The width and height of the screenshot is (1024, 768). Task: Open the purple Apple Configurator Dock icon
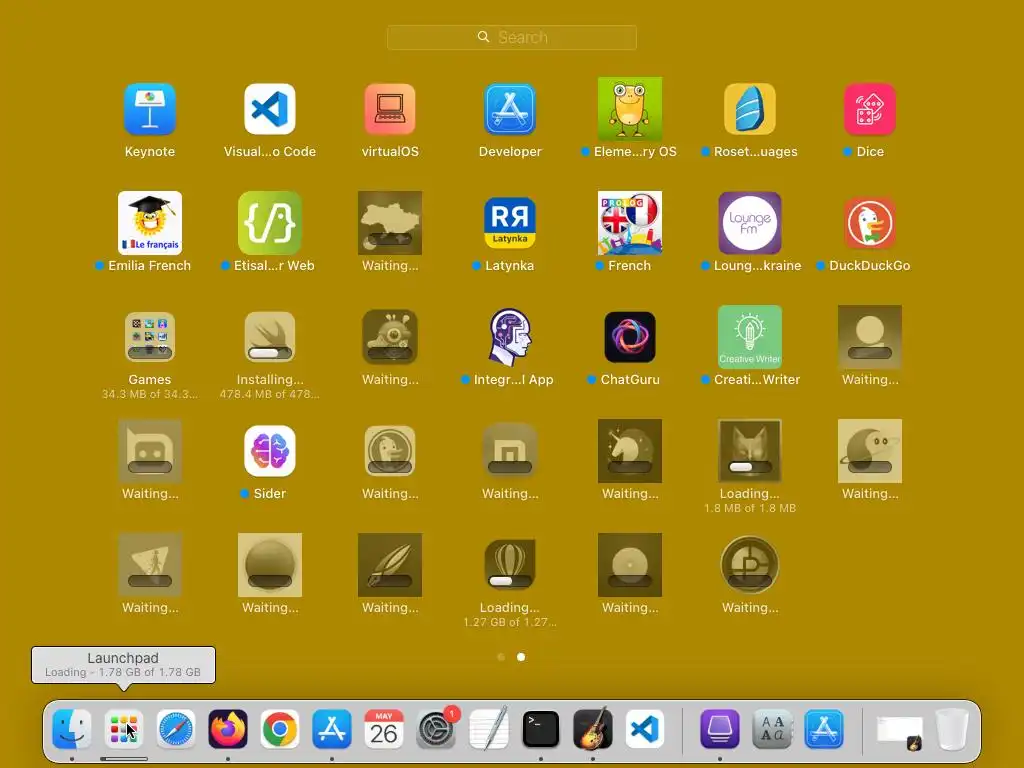[720, 729]
